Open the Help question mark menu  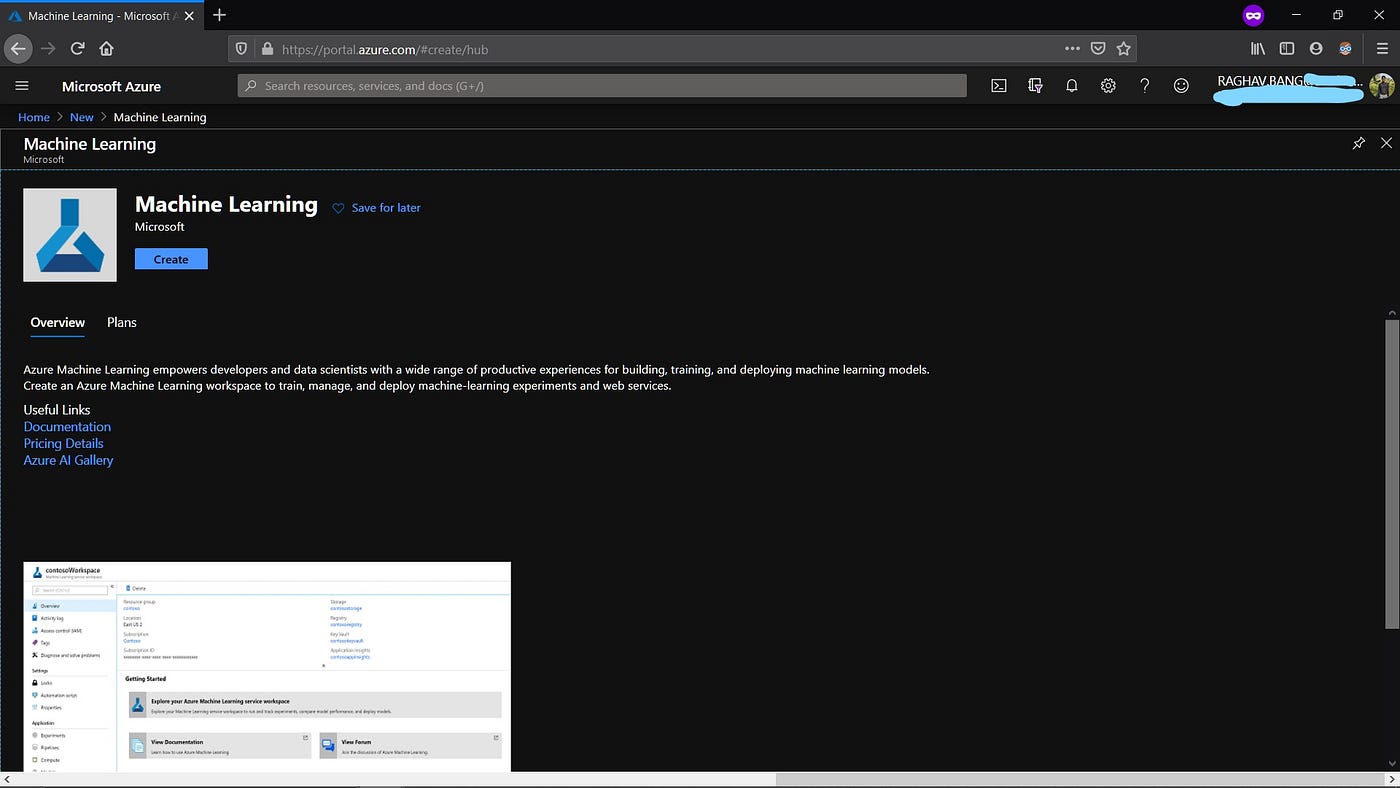click(1144, 86)
